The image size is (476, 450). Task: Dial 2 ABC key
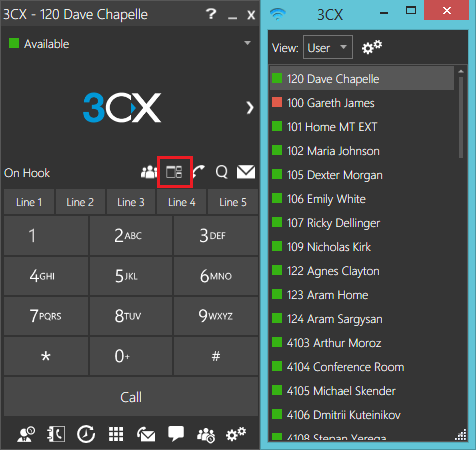[x=131, y=236]
